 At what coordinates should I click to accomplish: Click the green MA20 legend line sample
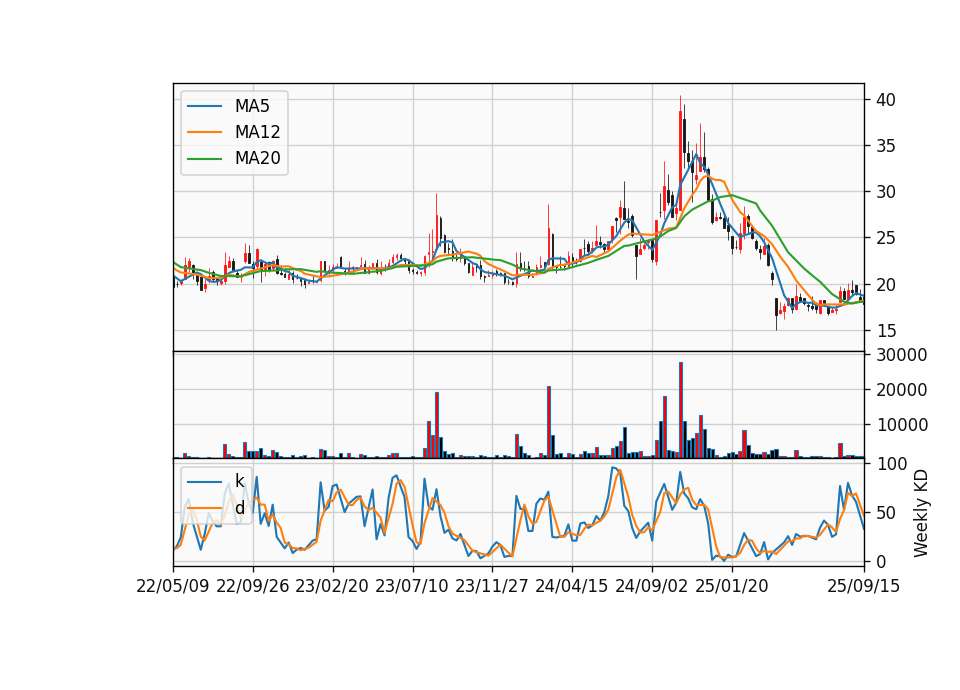pos(204,158)
